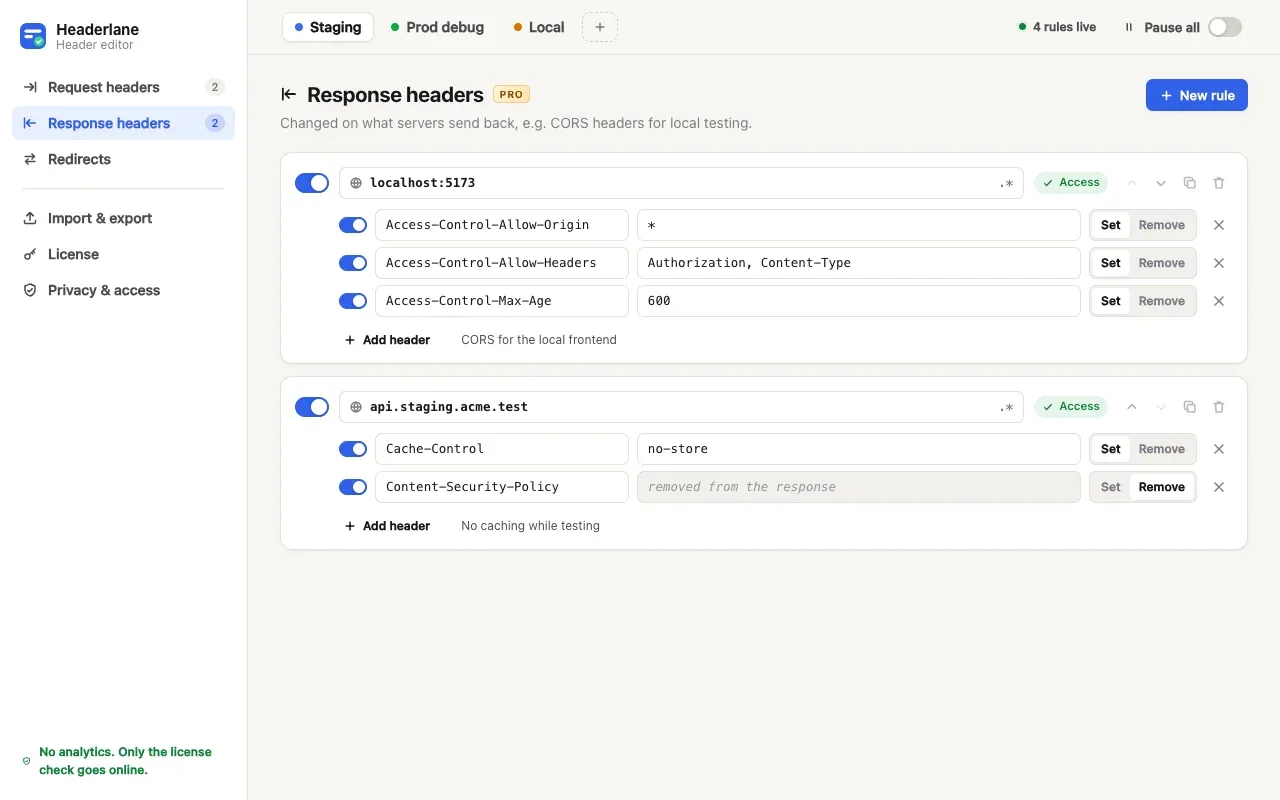Screen dimensions: 1280x800
Task: Click the collapse arrow icon beside Response headers title
Action: pos(289,95)
